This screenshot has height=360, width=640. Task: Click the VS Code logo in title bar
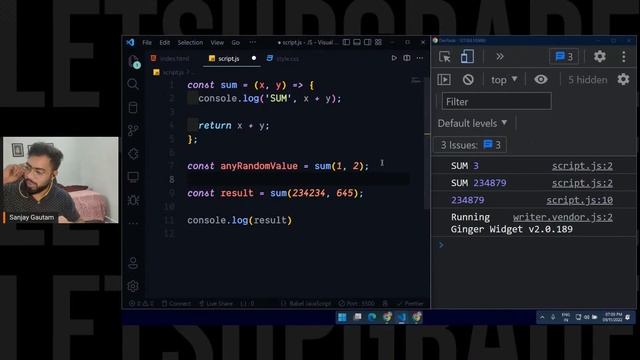pos(130,42)
